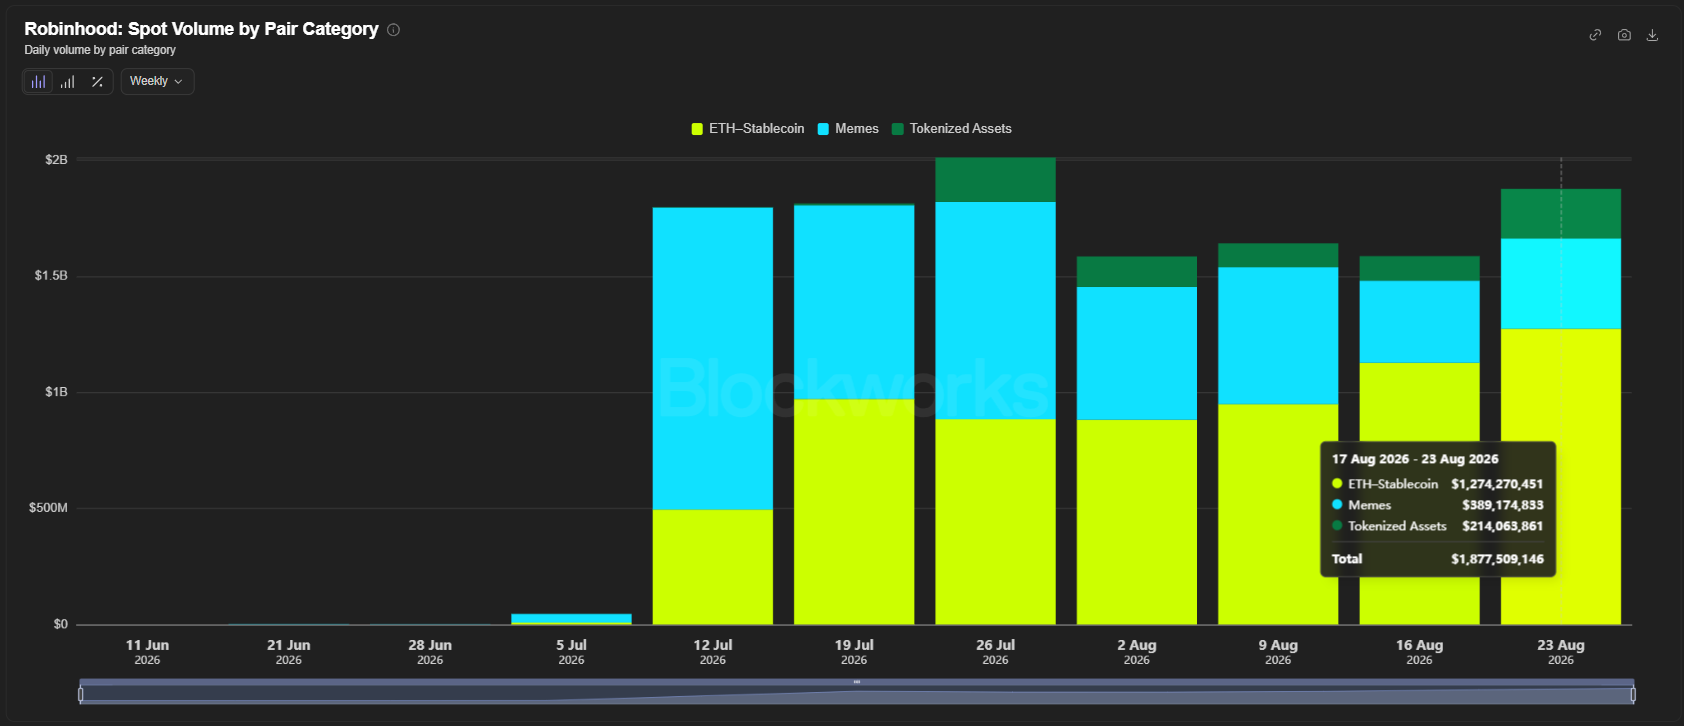Click the Tokenized Assets segment of 23 Aug bar
This screenshot has height=726, width=1684.
1561,214
